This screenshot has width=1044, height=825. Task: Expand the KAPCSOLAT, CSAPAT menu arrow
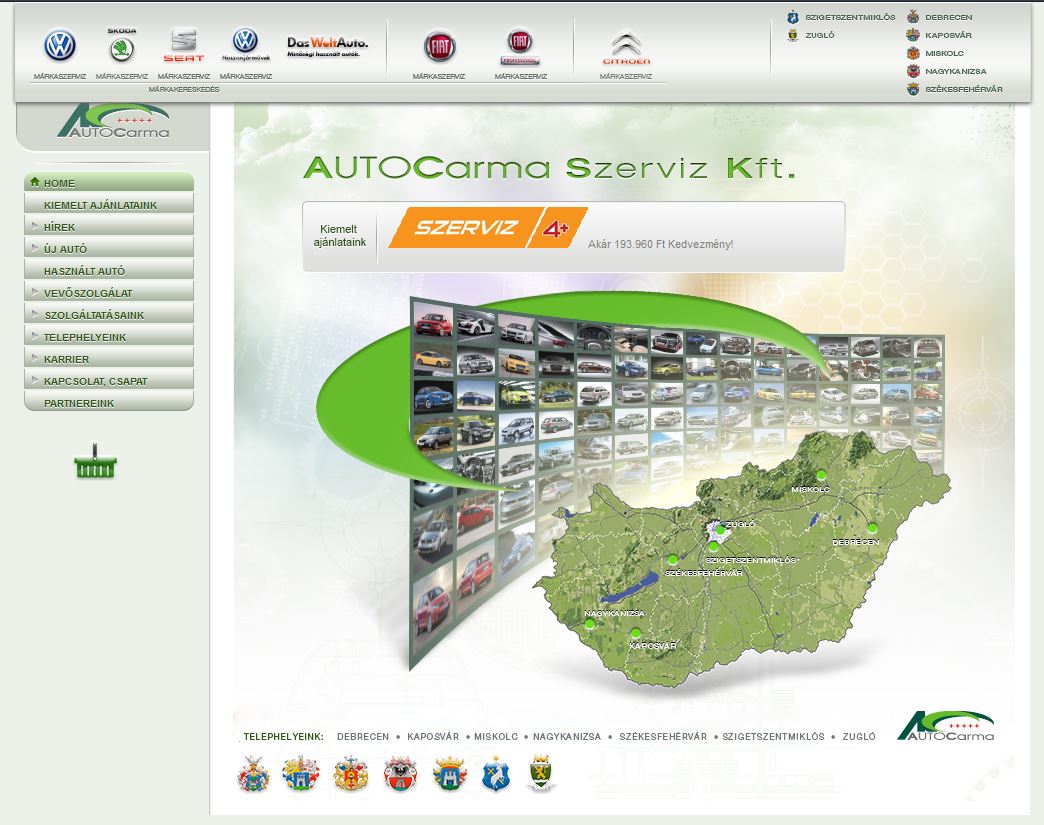coord(35,380)
